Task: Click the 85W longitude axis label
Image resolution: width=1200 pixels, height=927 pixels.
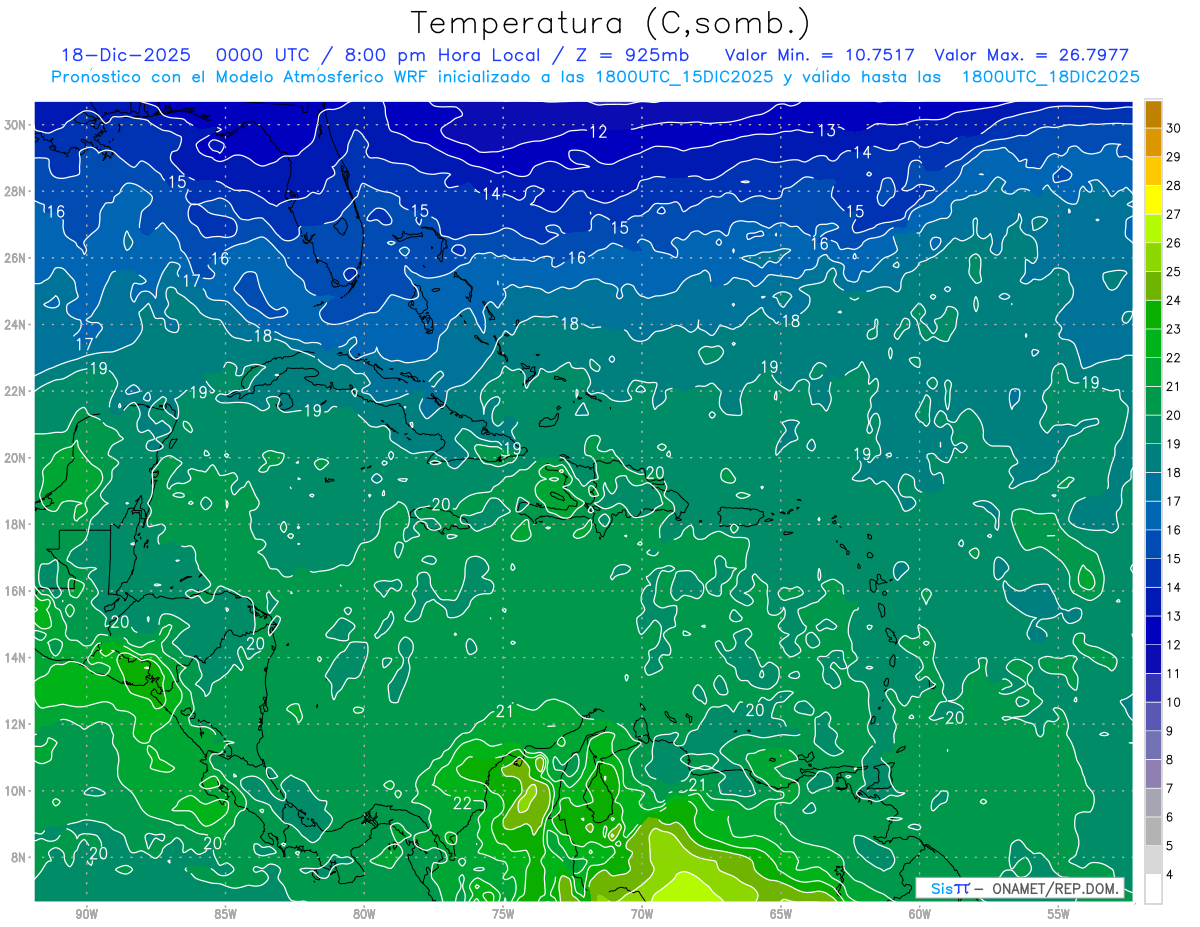Action: tap(226, 914)
